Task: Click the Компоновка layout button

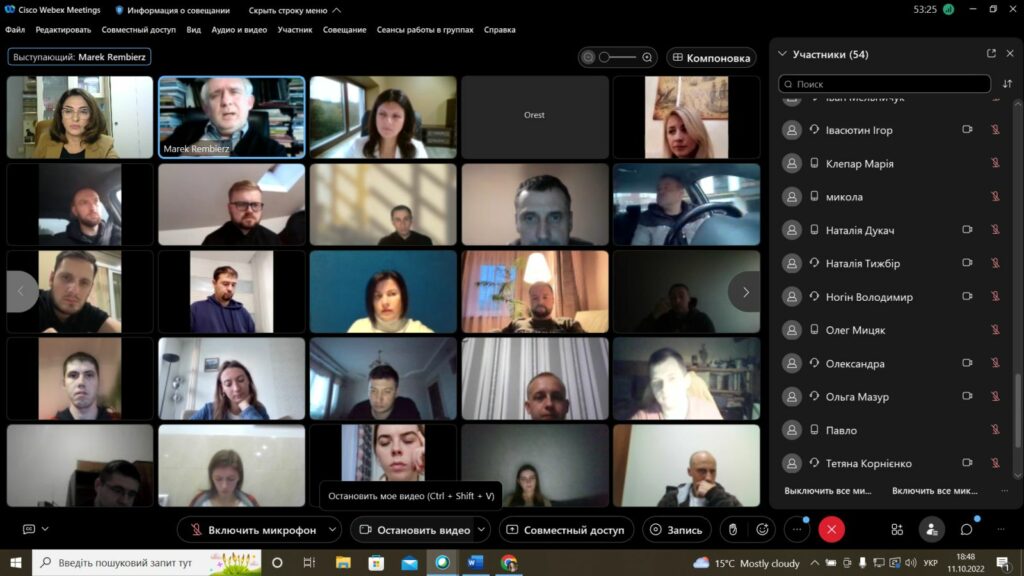Action: point(711,58)
